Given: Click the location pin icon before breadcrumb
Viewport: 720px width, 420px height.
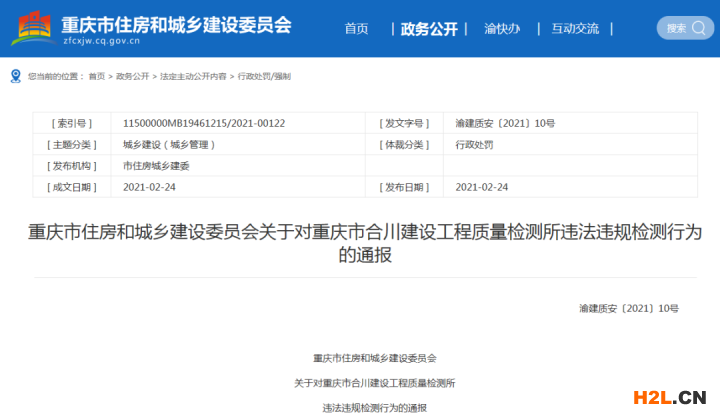Looking at the screenshot, I should (15, 76).
